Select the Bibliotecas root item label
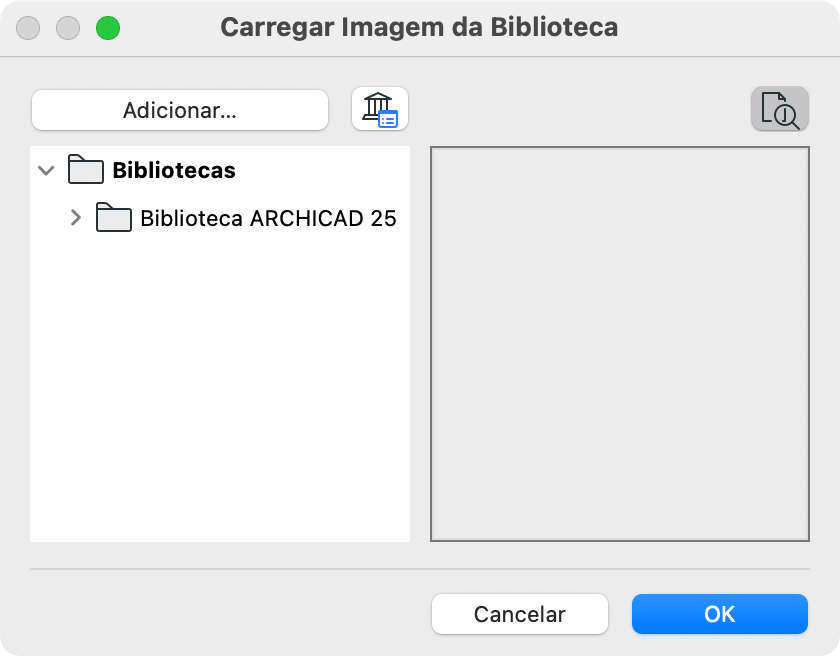 [174, 170]
